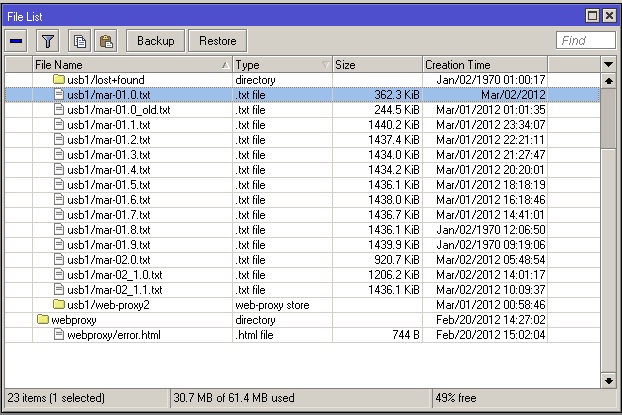Image resolution: width=622 pixels, height=415 pixels.
Task: Select file name usb1/mar-01.0.txt
Action: [109, 95]
